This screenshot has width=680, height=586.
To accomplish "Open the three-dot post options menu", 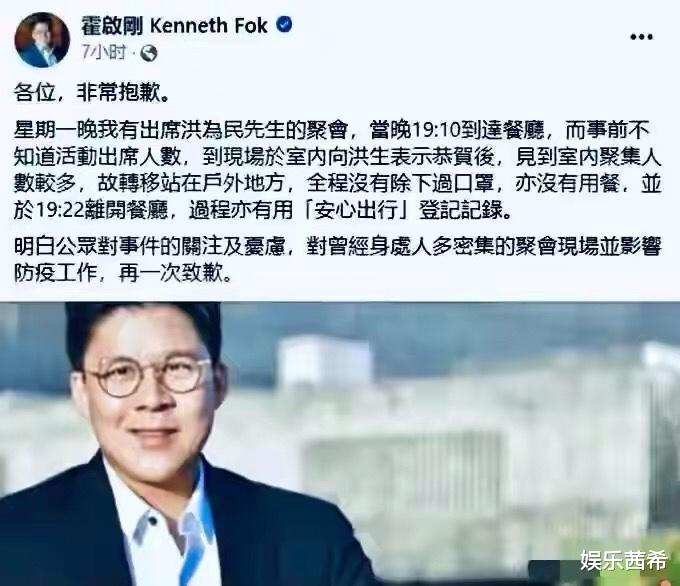I will click(641, 37).
